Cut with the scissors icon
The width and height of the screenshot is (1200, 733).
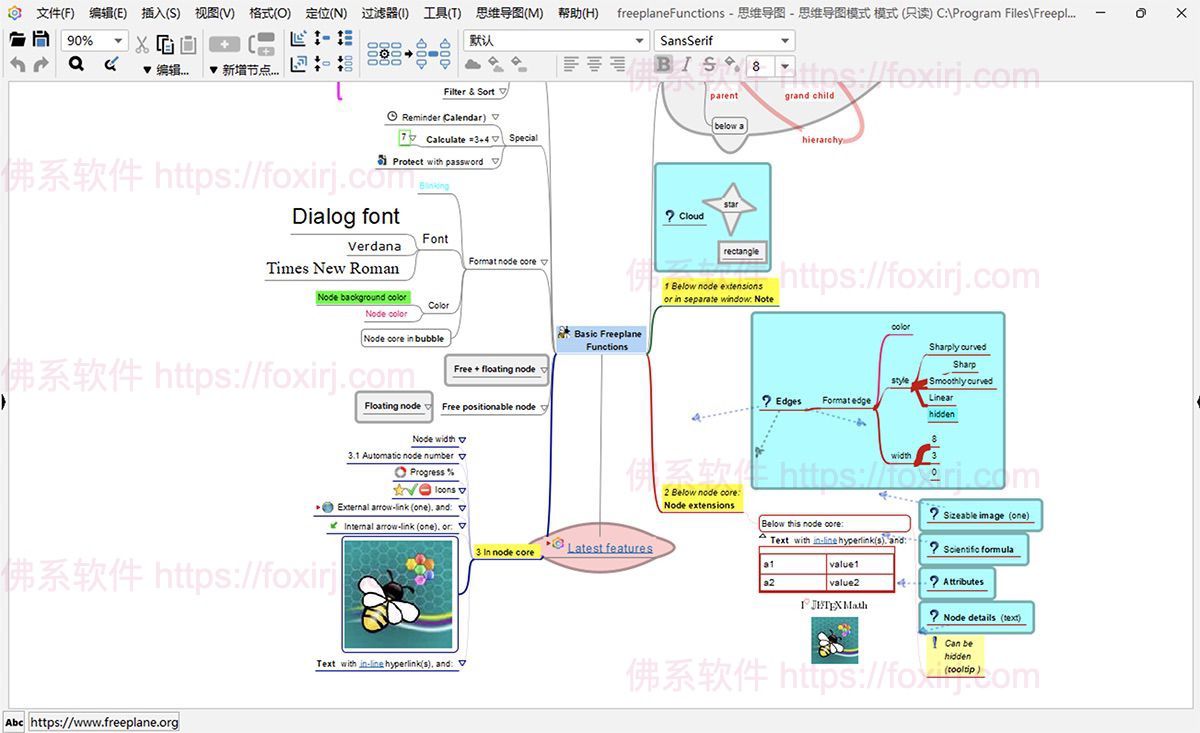[141, 44]
